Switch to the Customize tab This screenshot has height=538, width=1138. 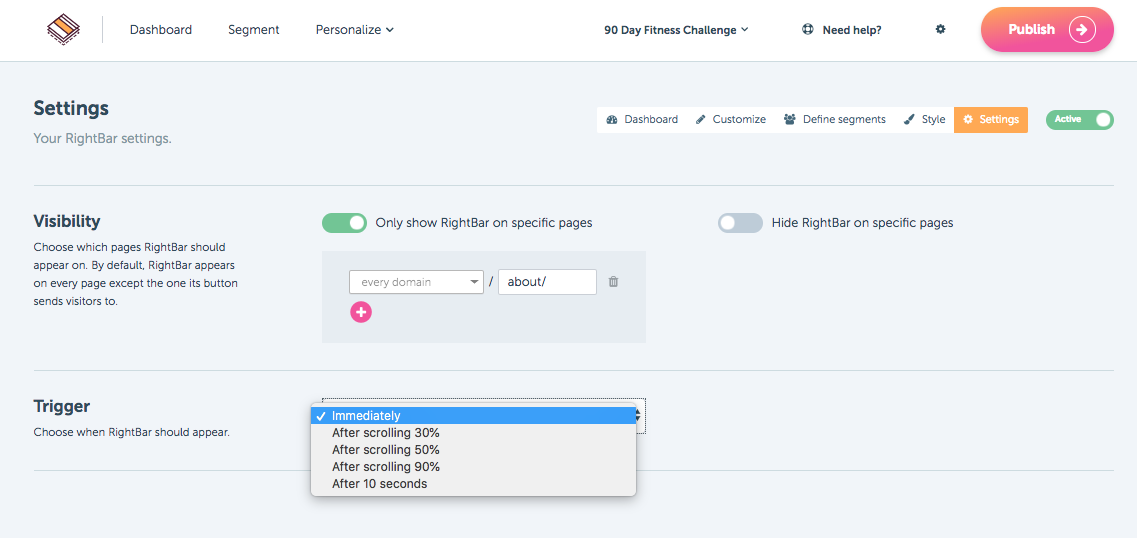pyautogui.click(x=730, y=119)
